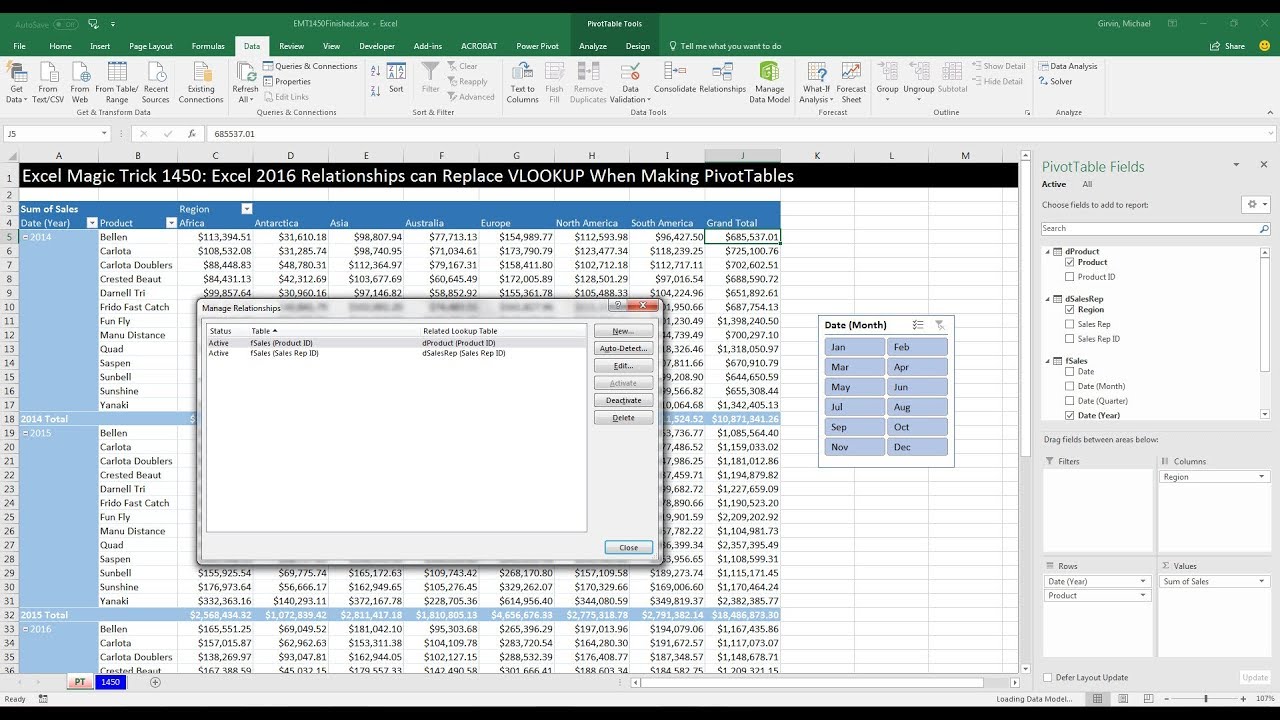This screenshot has width=1280, height=720.
Task: Uncheck the Region field checkbox
Action: (1070, 309)
